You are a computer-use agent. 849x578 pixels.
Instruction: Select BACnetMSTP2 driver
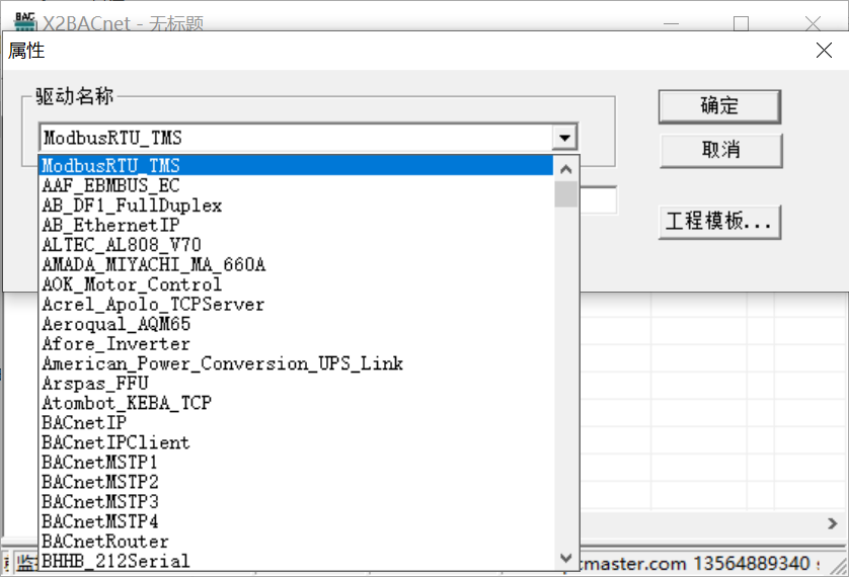click(x=296, y=482)
